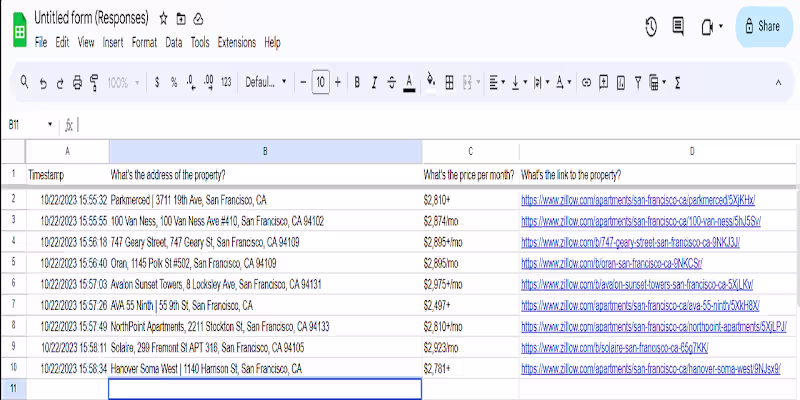Open the fill color picker
Screen dimensions: 800x400
[x=431, y=83]
